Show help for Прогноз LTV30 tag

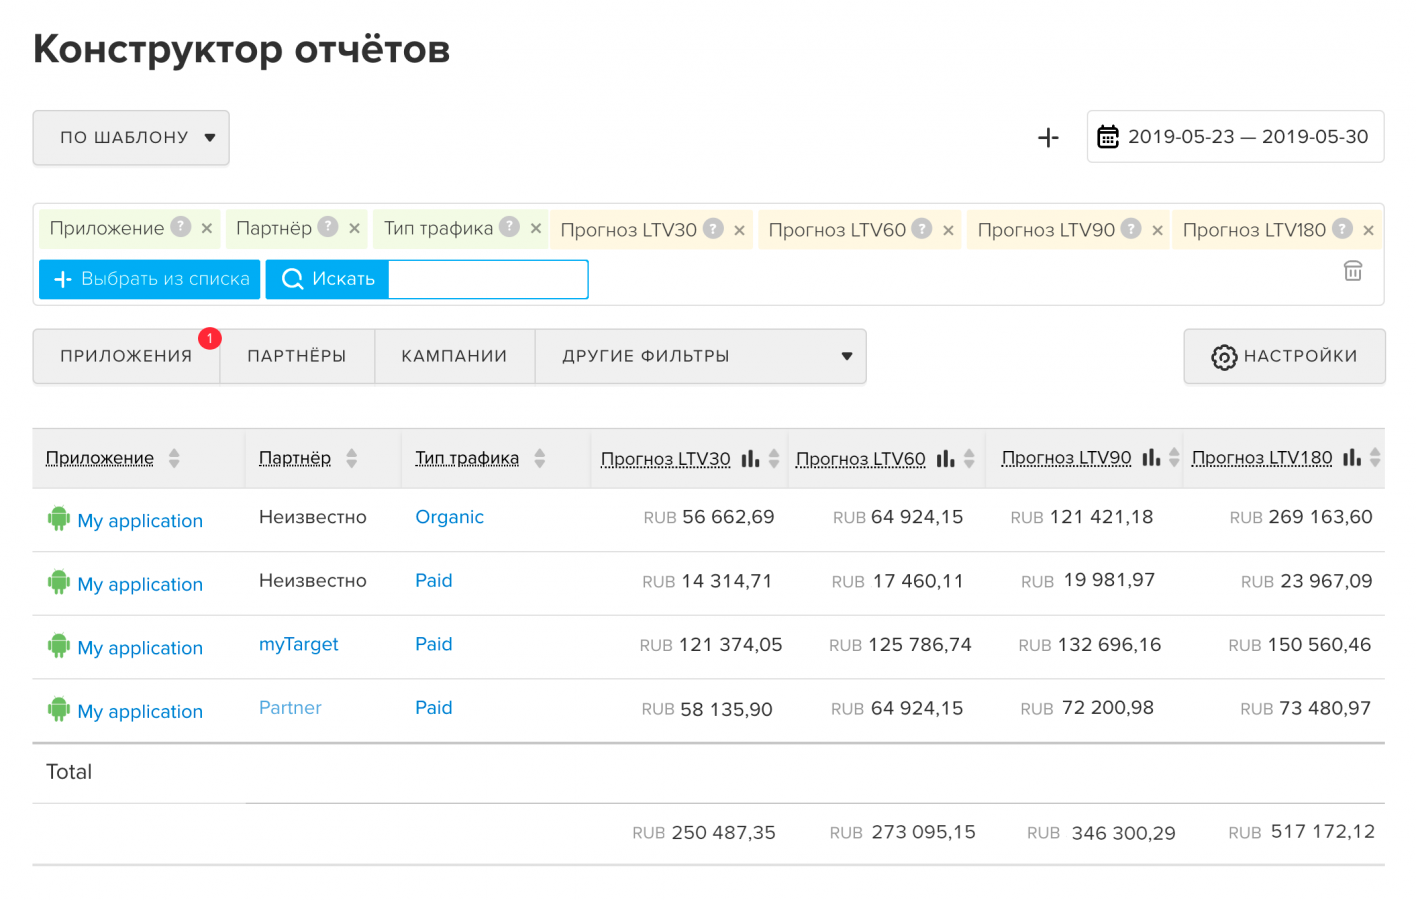pos(713,229)
